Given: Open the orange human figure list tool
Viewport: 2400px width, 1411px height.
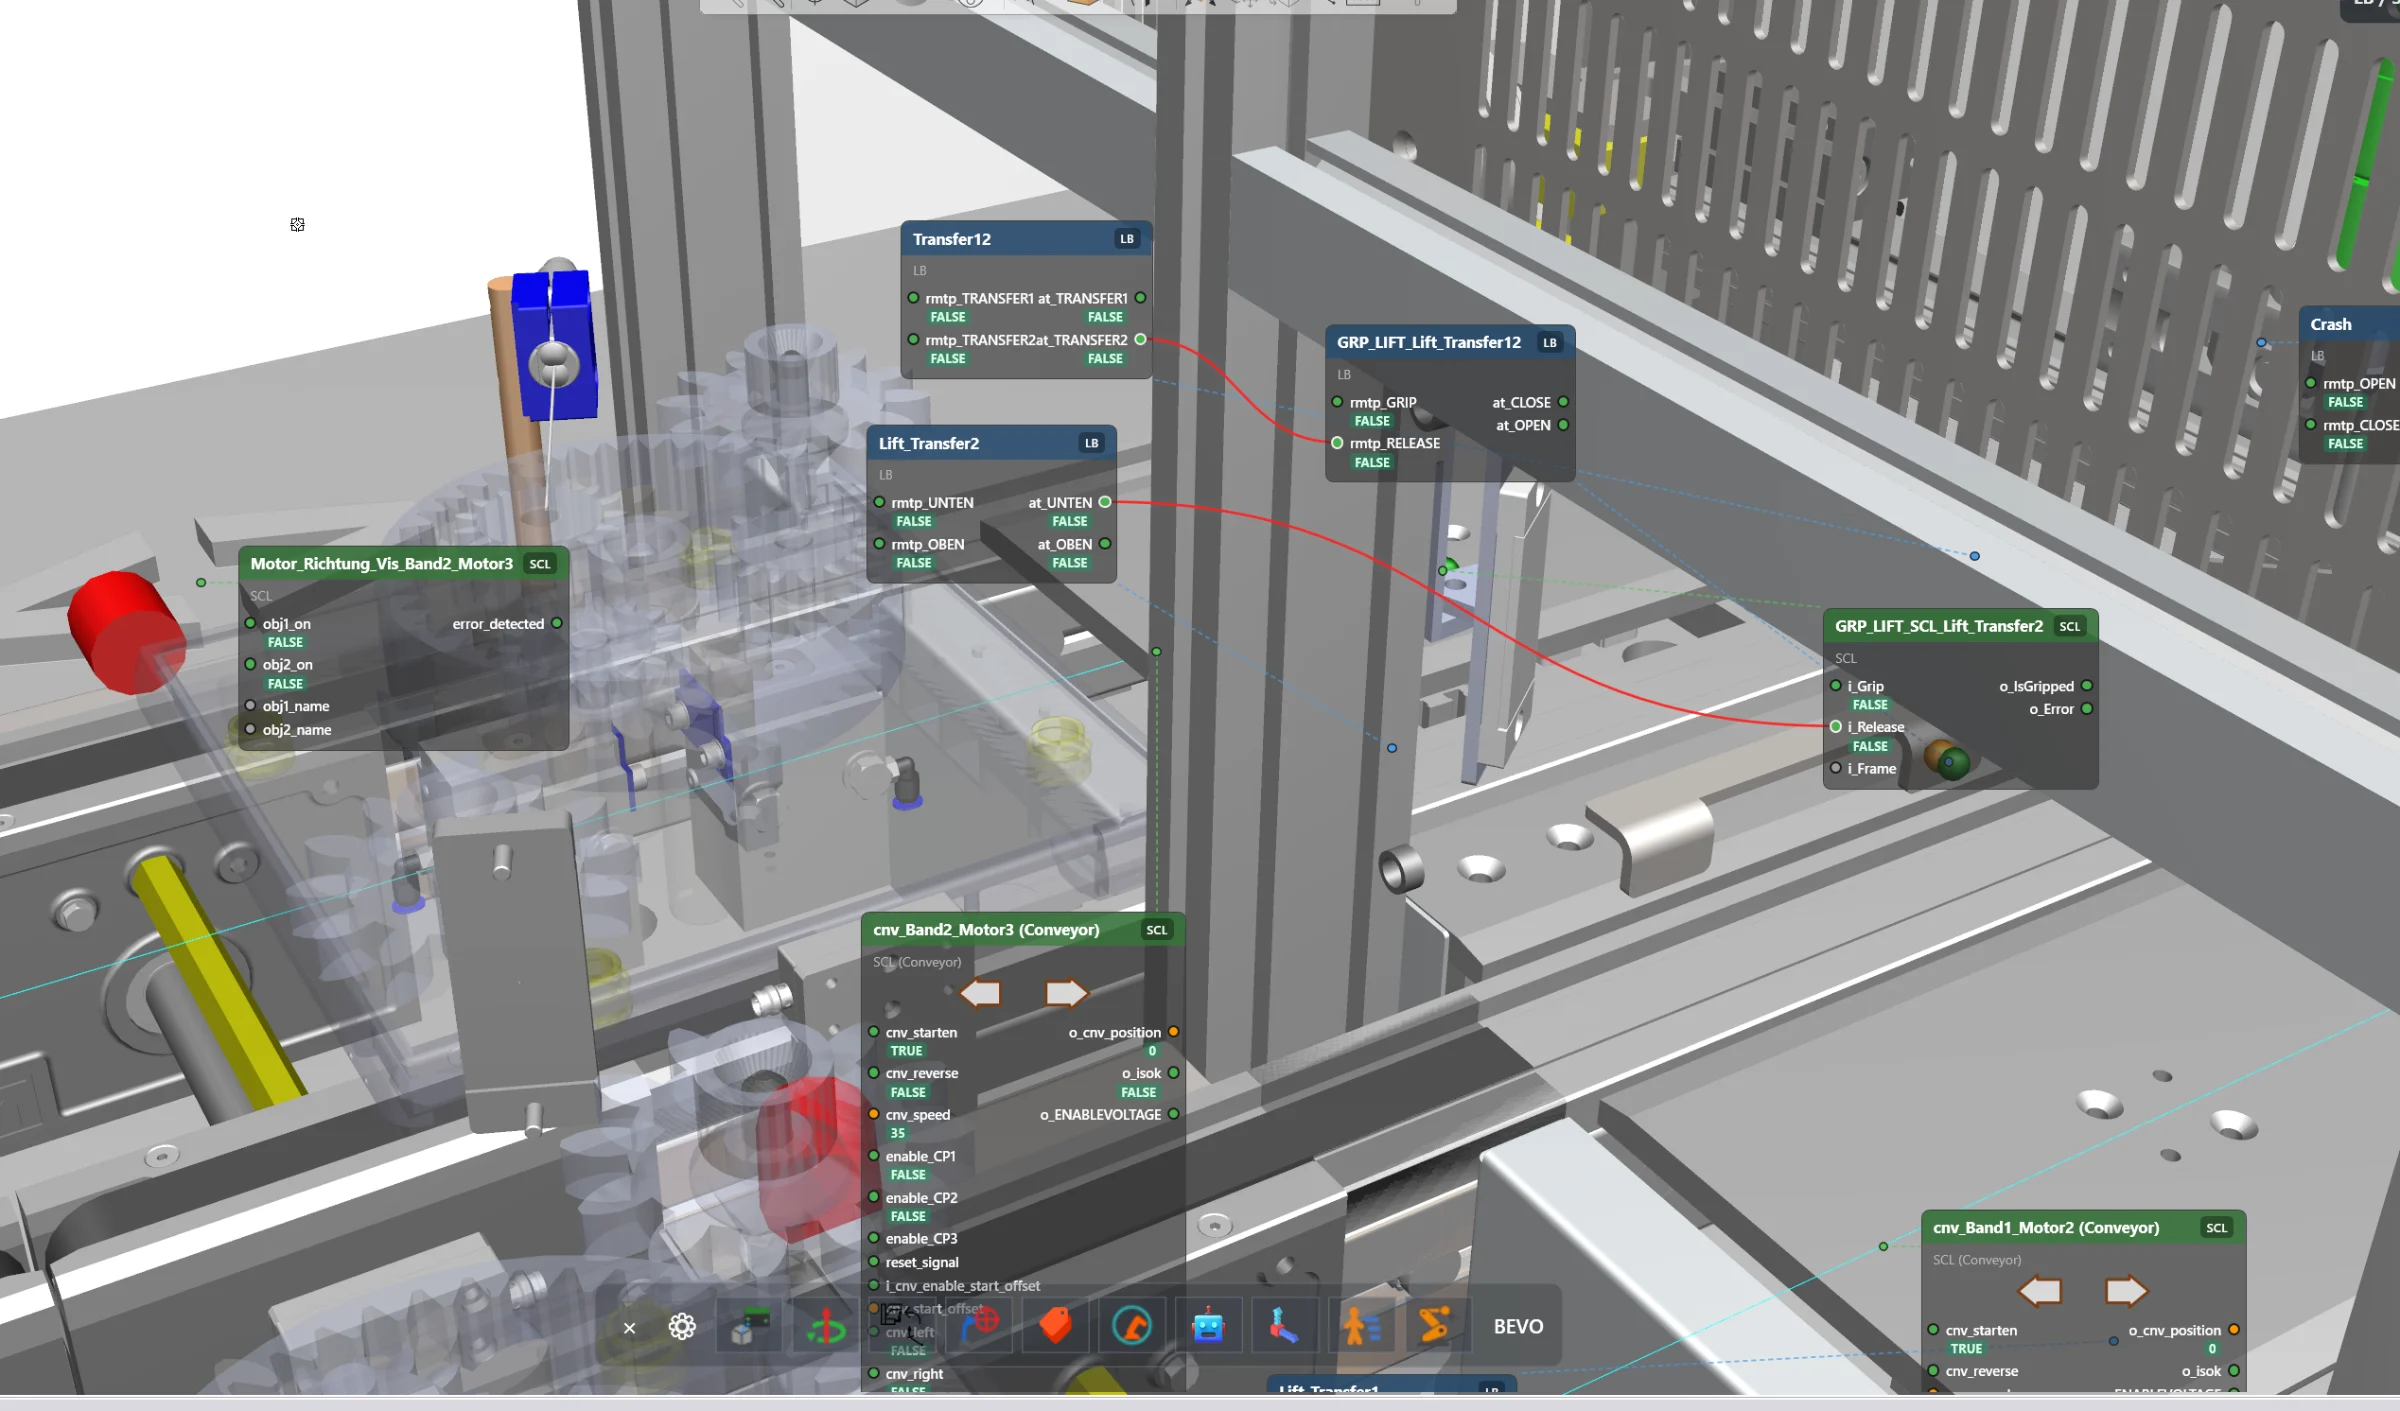Looking at the screenshot, I should pyautogui.click(x=1361, y=1327).
